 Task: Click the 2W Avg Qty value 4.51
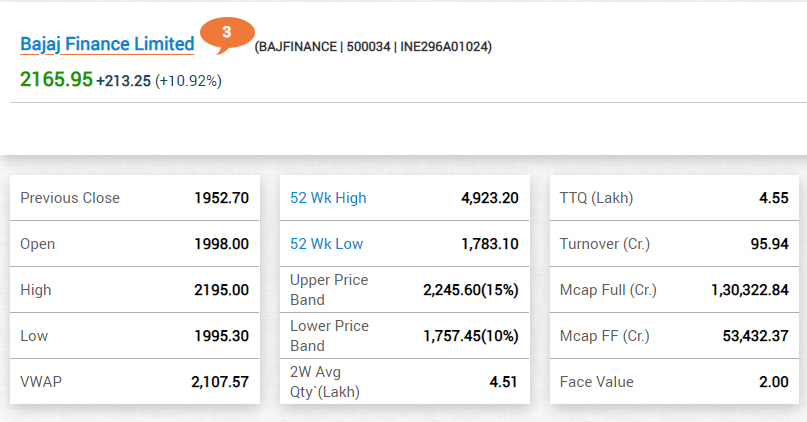(x=503, y=382)
